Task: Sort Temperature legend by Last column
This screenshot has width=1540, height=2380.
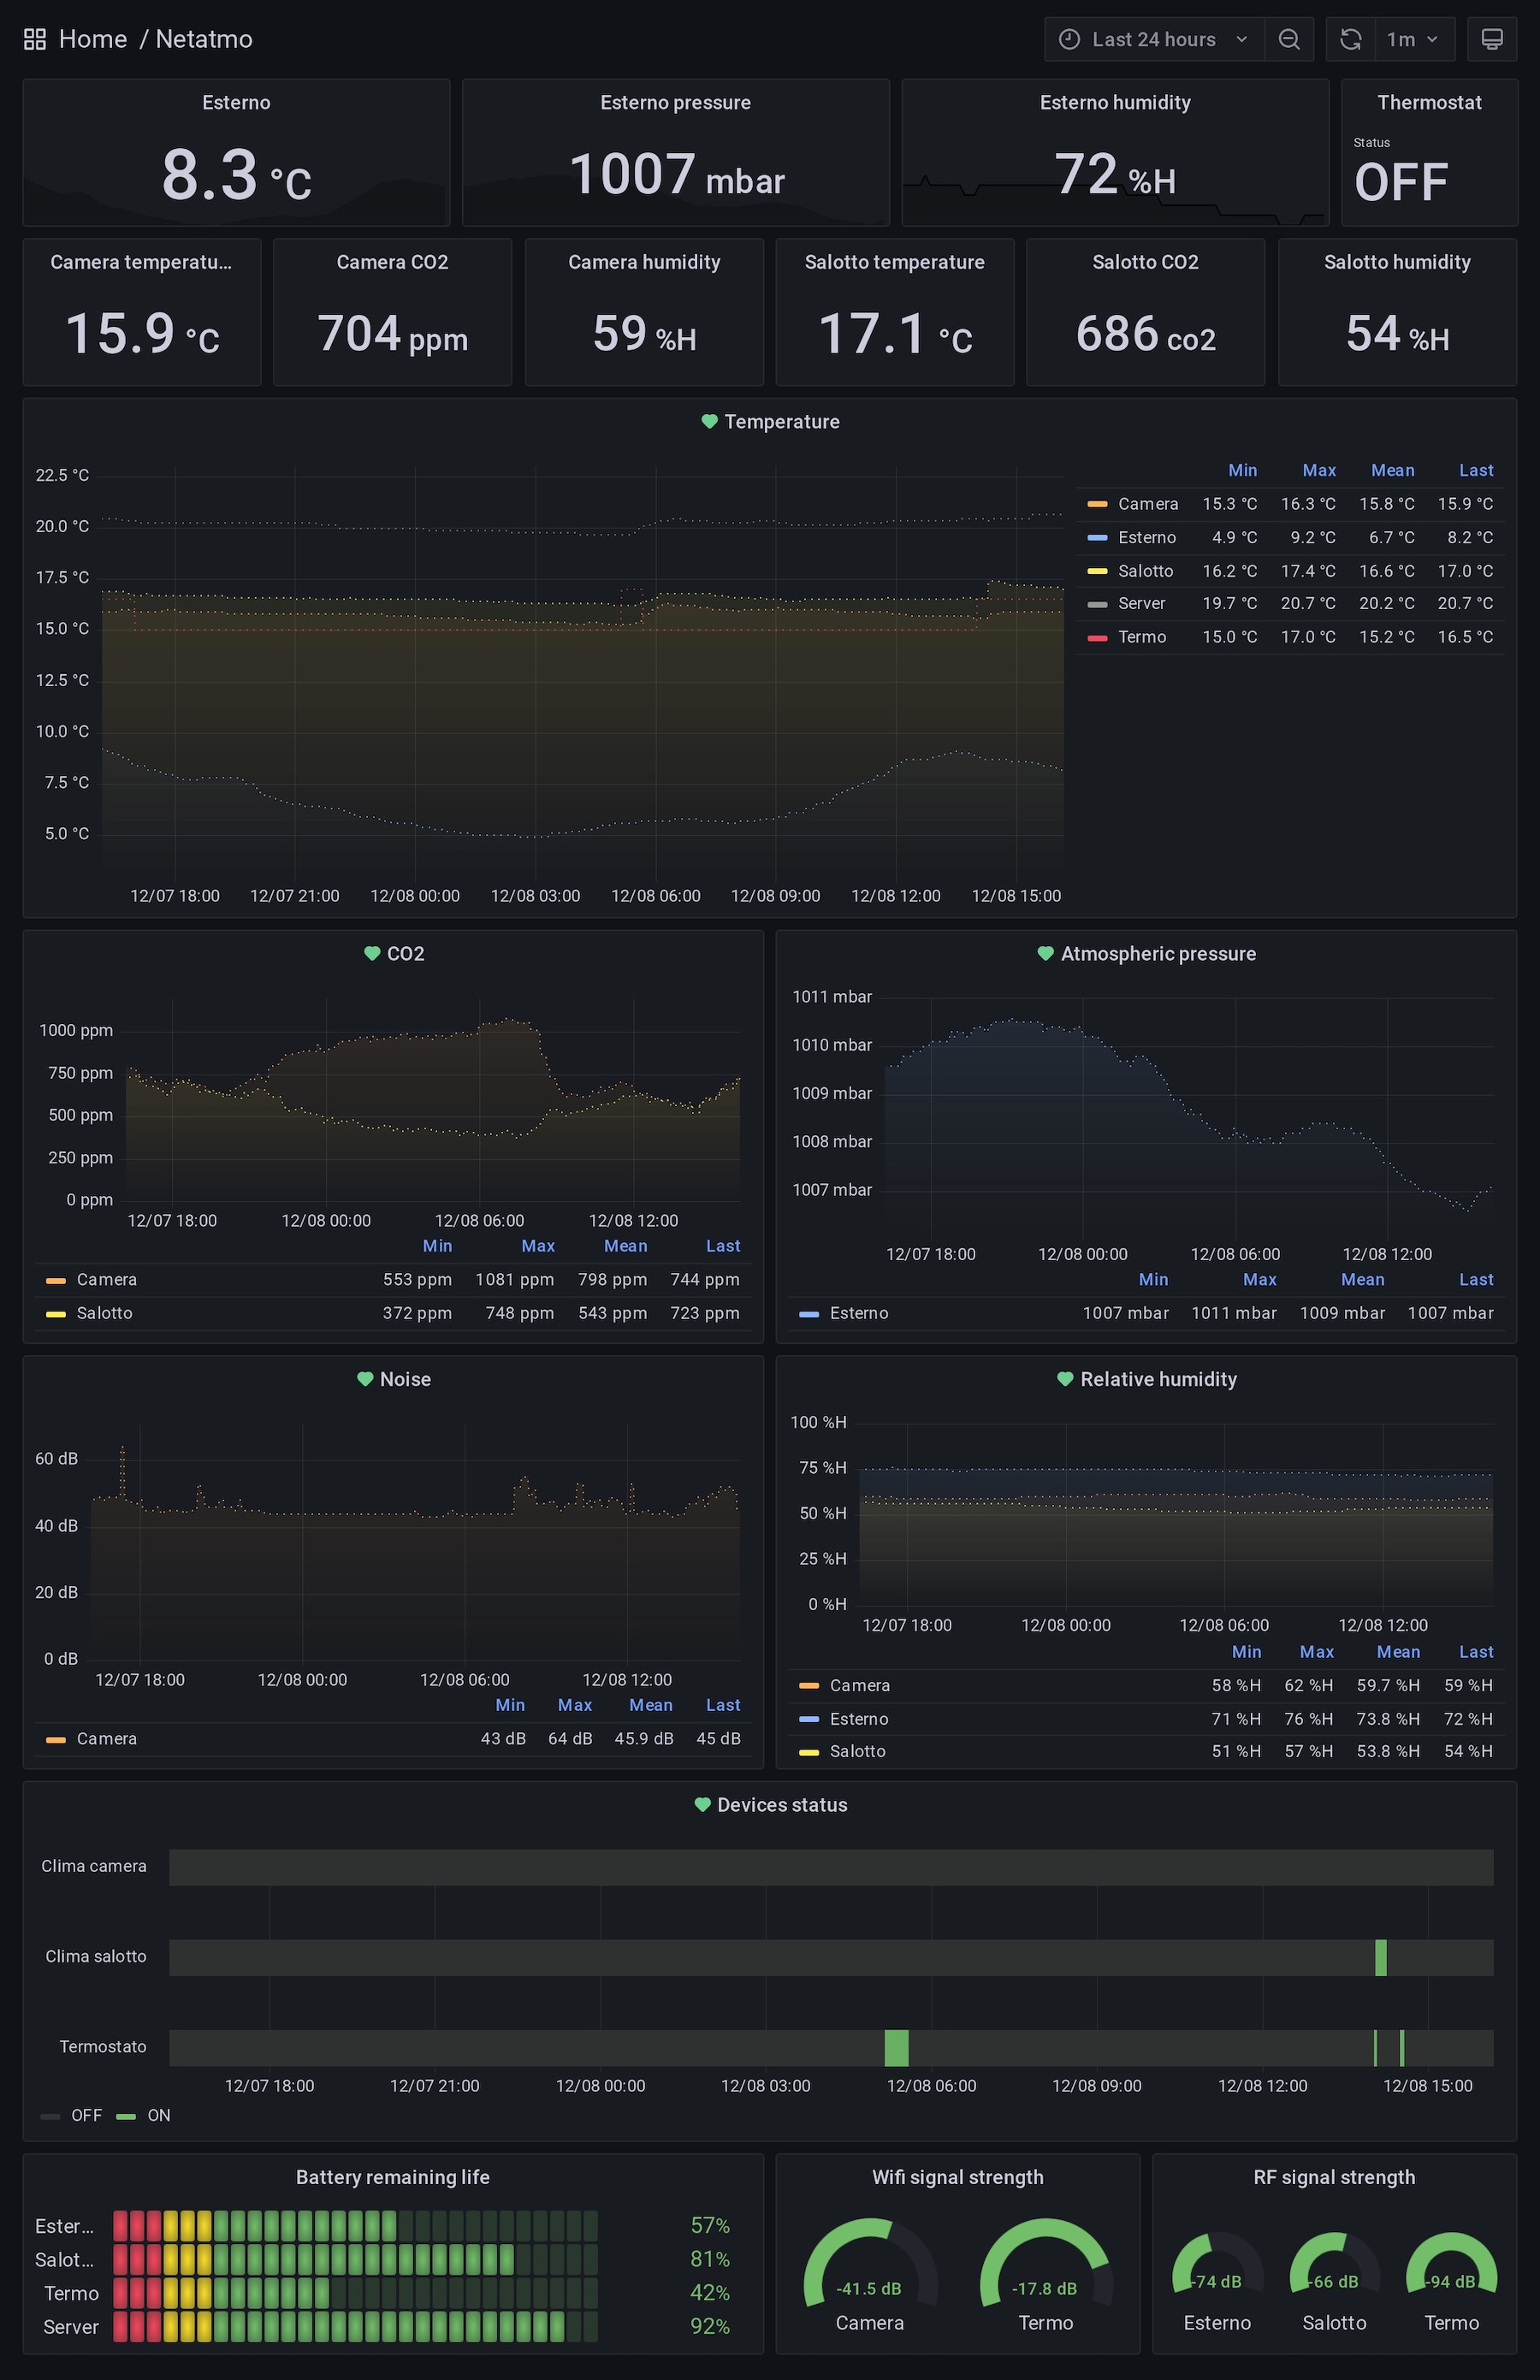Action: click(x=1476, y=470)
